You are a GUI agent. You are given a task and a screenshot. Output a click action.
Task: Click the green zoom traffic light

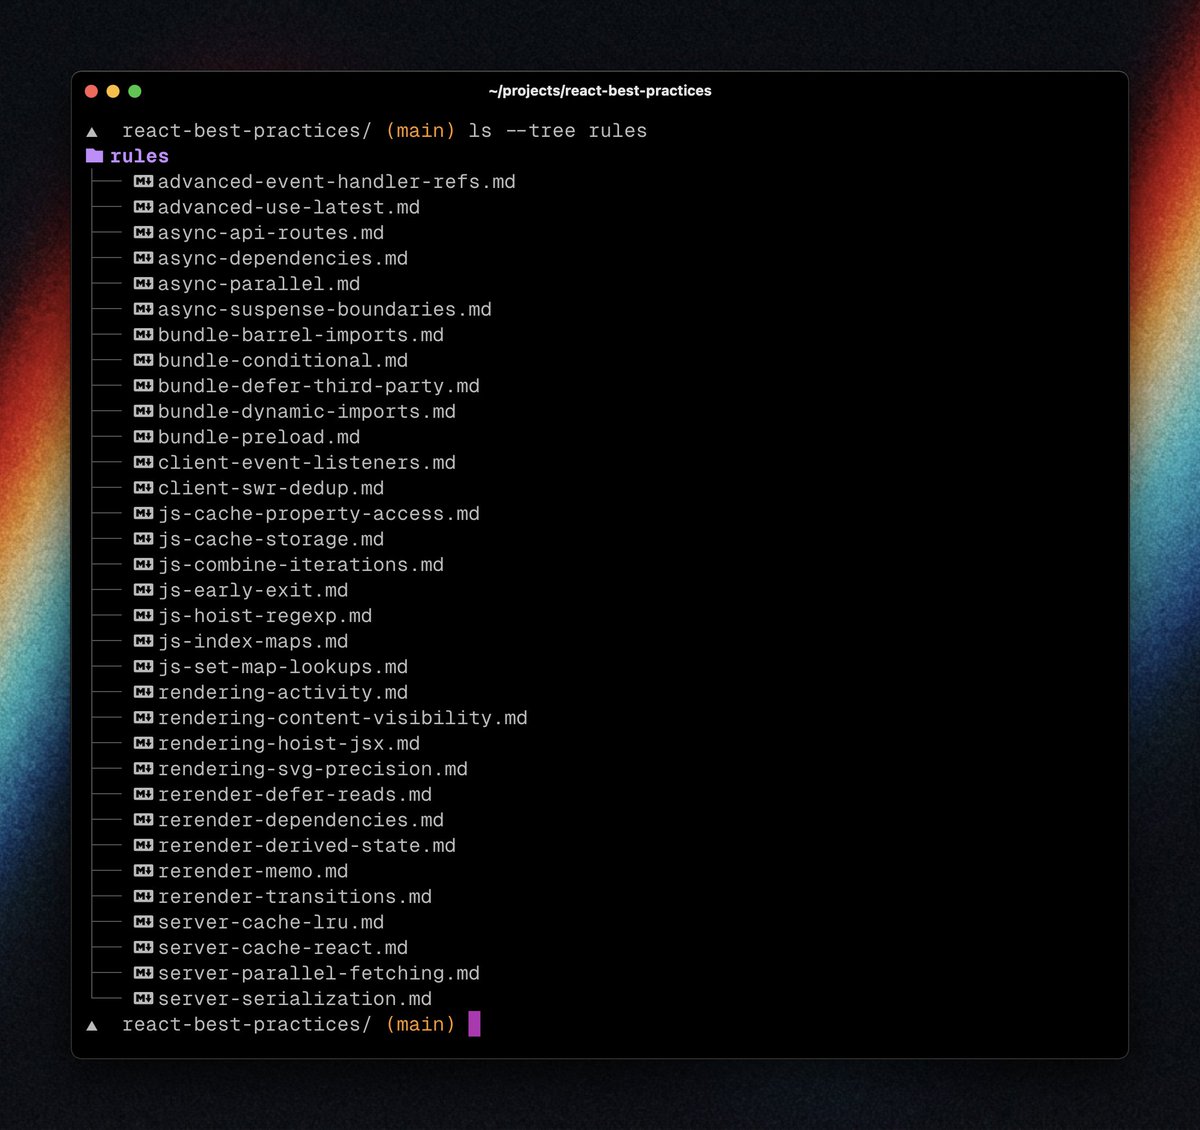(135, 90)
